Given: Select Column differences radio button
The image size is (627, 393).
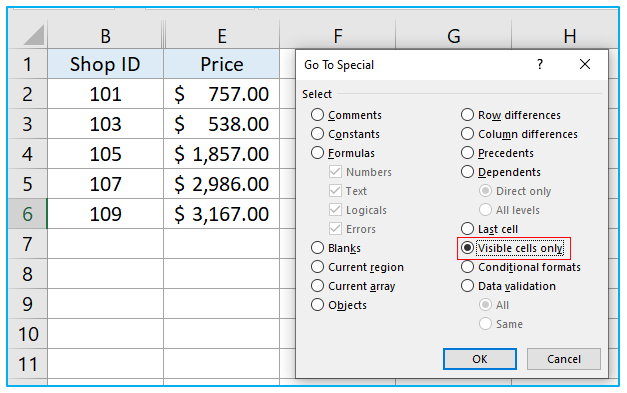Looking at the screenshot, I should [467, 134].
